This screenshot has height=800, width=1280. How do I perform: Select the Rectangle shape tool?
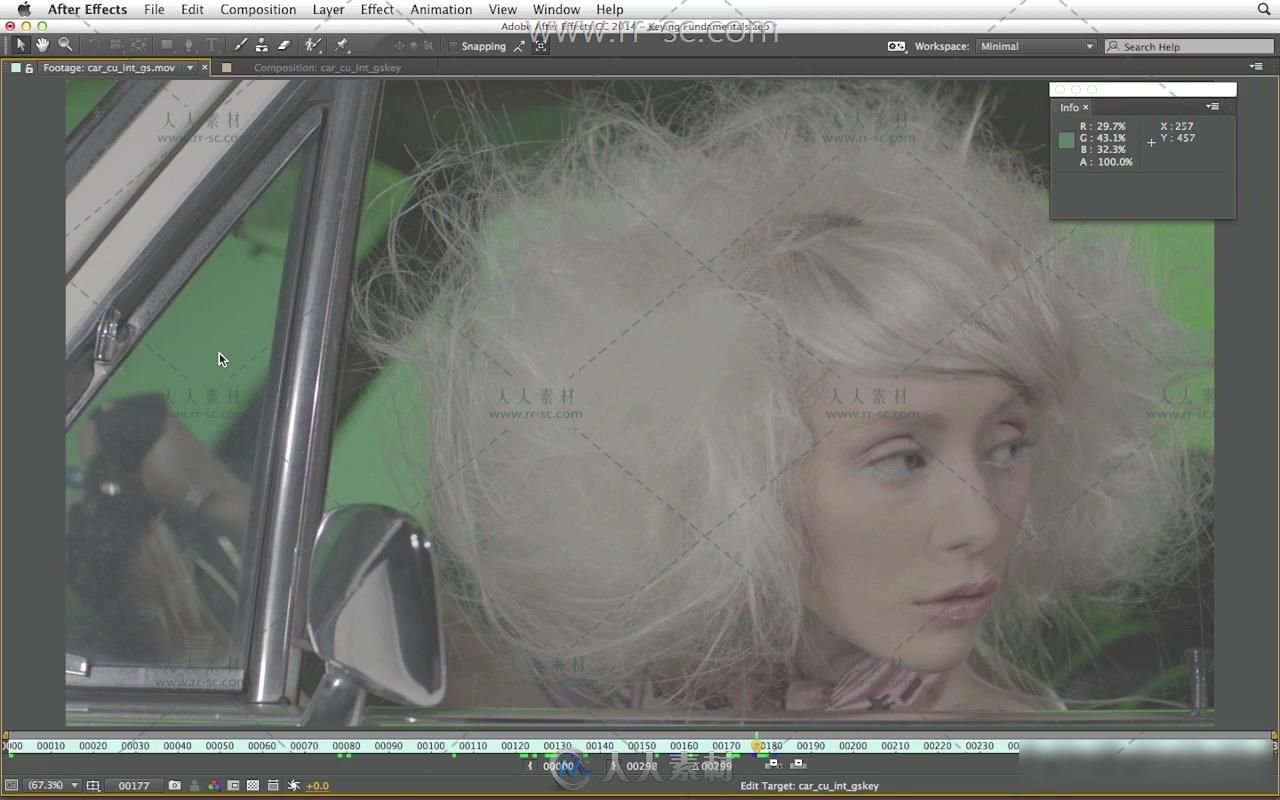click(166, 45)
